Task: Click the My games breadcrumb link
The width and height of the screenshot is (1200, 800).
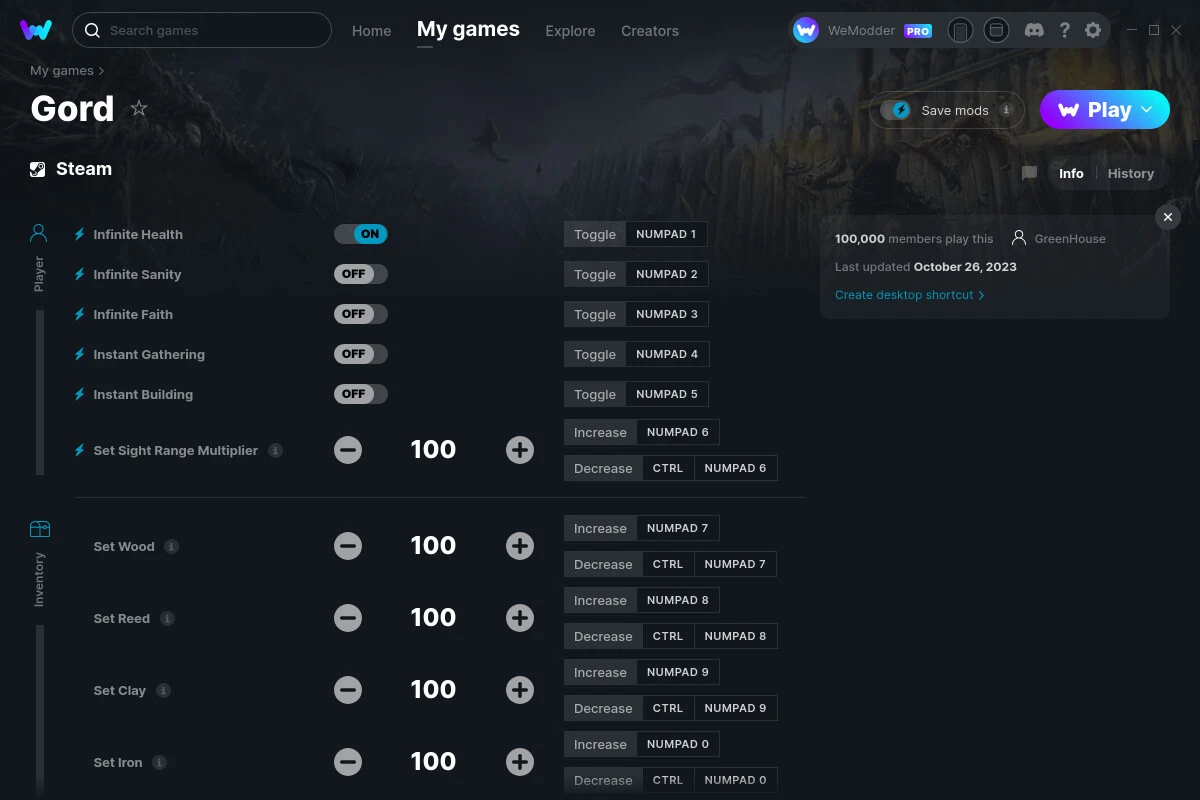Action: point(62,71)
